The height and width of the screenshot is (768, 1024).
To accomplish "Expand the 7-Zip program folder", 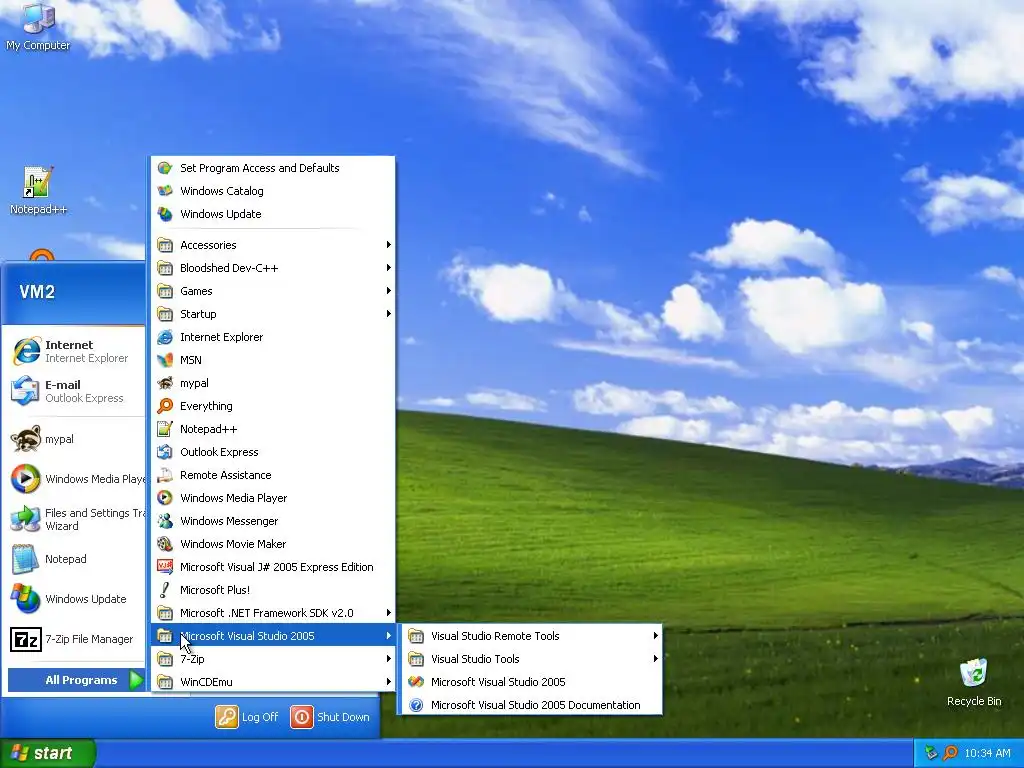I will click(273, 659).
